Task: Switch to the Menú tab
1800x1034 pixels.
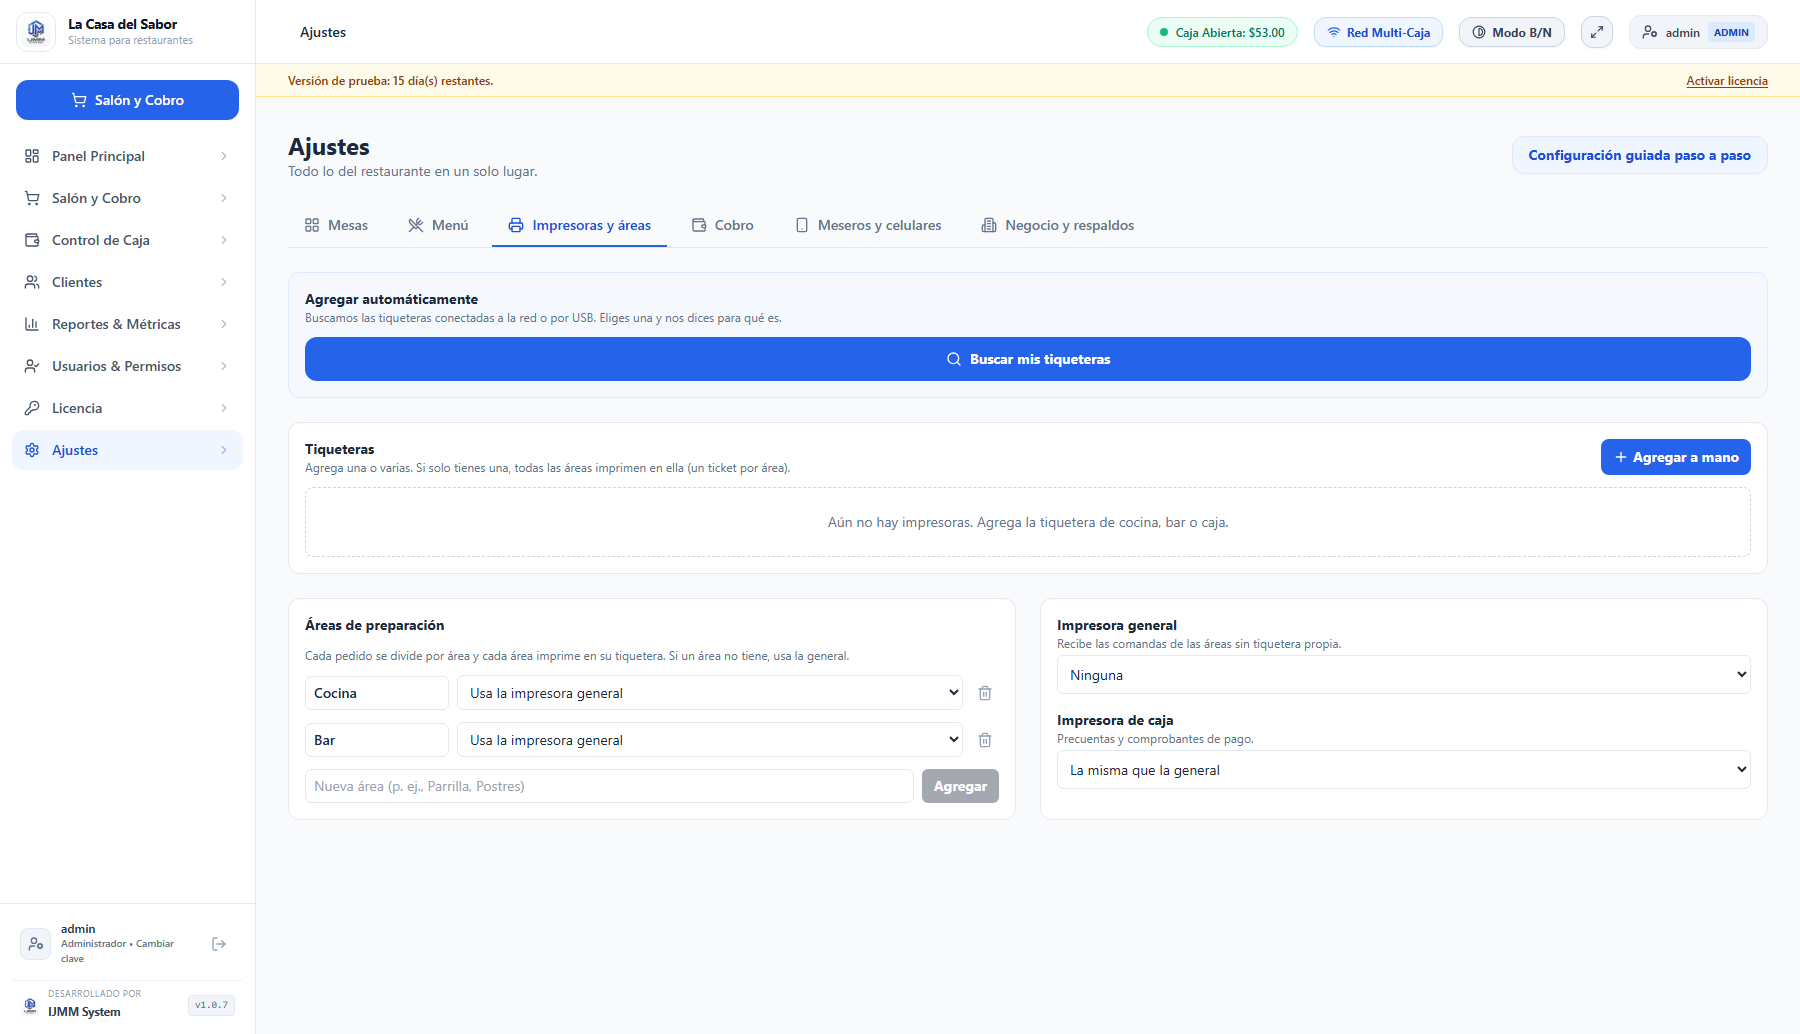Action: 438,225
